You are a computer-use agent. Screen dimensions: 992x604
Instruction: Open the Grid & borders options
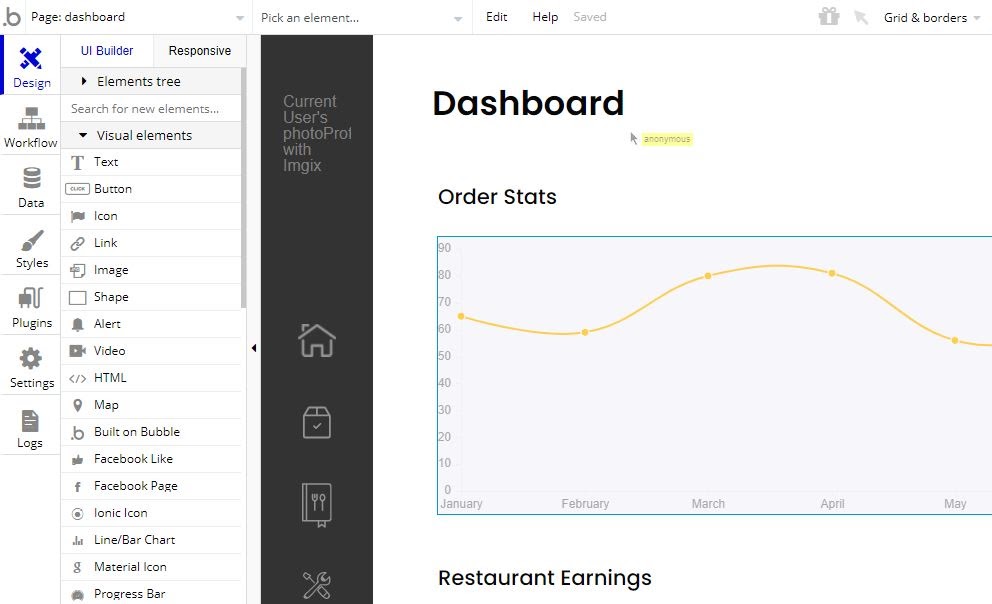926,17
